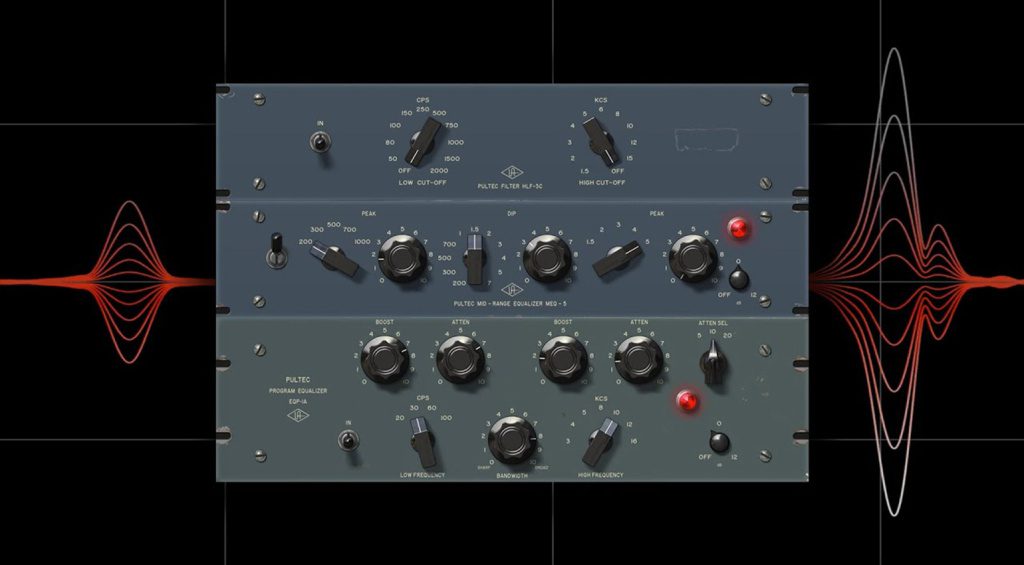Click the High Cut-Off rotary selector on HLF-3C
The height and width of the screenshot is (565, 1024).
[x=601, y=141]
